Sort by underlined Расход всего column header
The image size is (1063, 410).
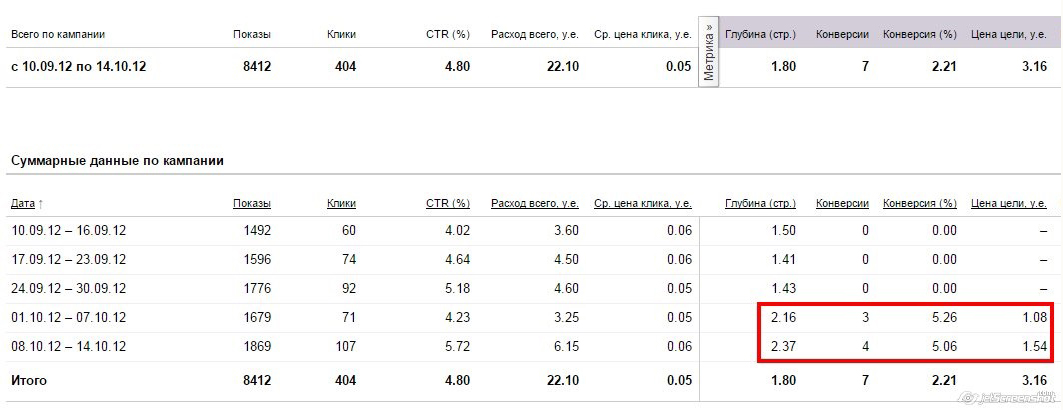click(535, 203)
